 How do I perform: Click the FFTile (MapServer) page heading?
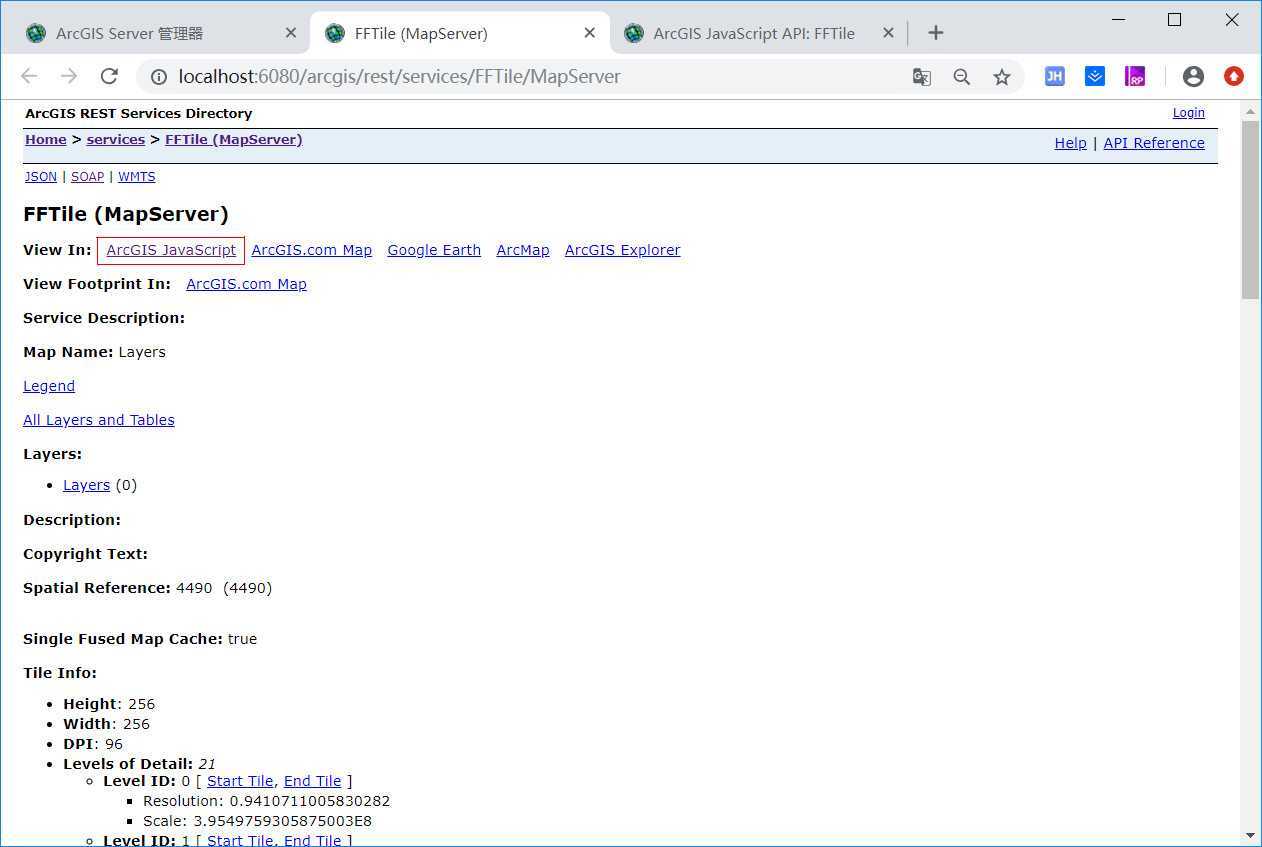point(126,214)
